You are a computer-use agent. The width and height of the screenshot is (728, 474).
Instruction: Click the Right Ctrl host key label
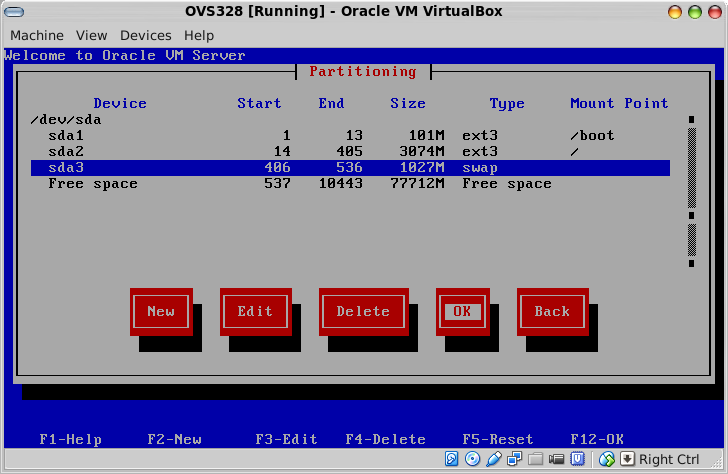(x=669, y=459)
